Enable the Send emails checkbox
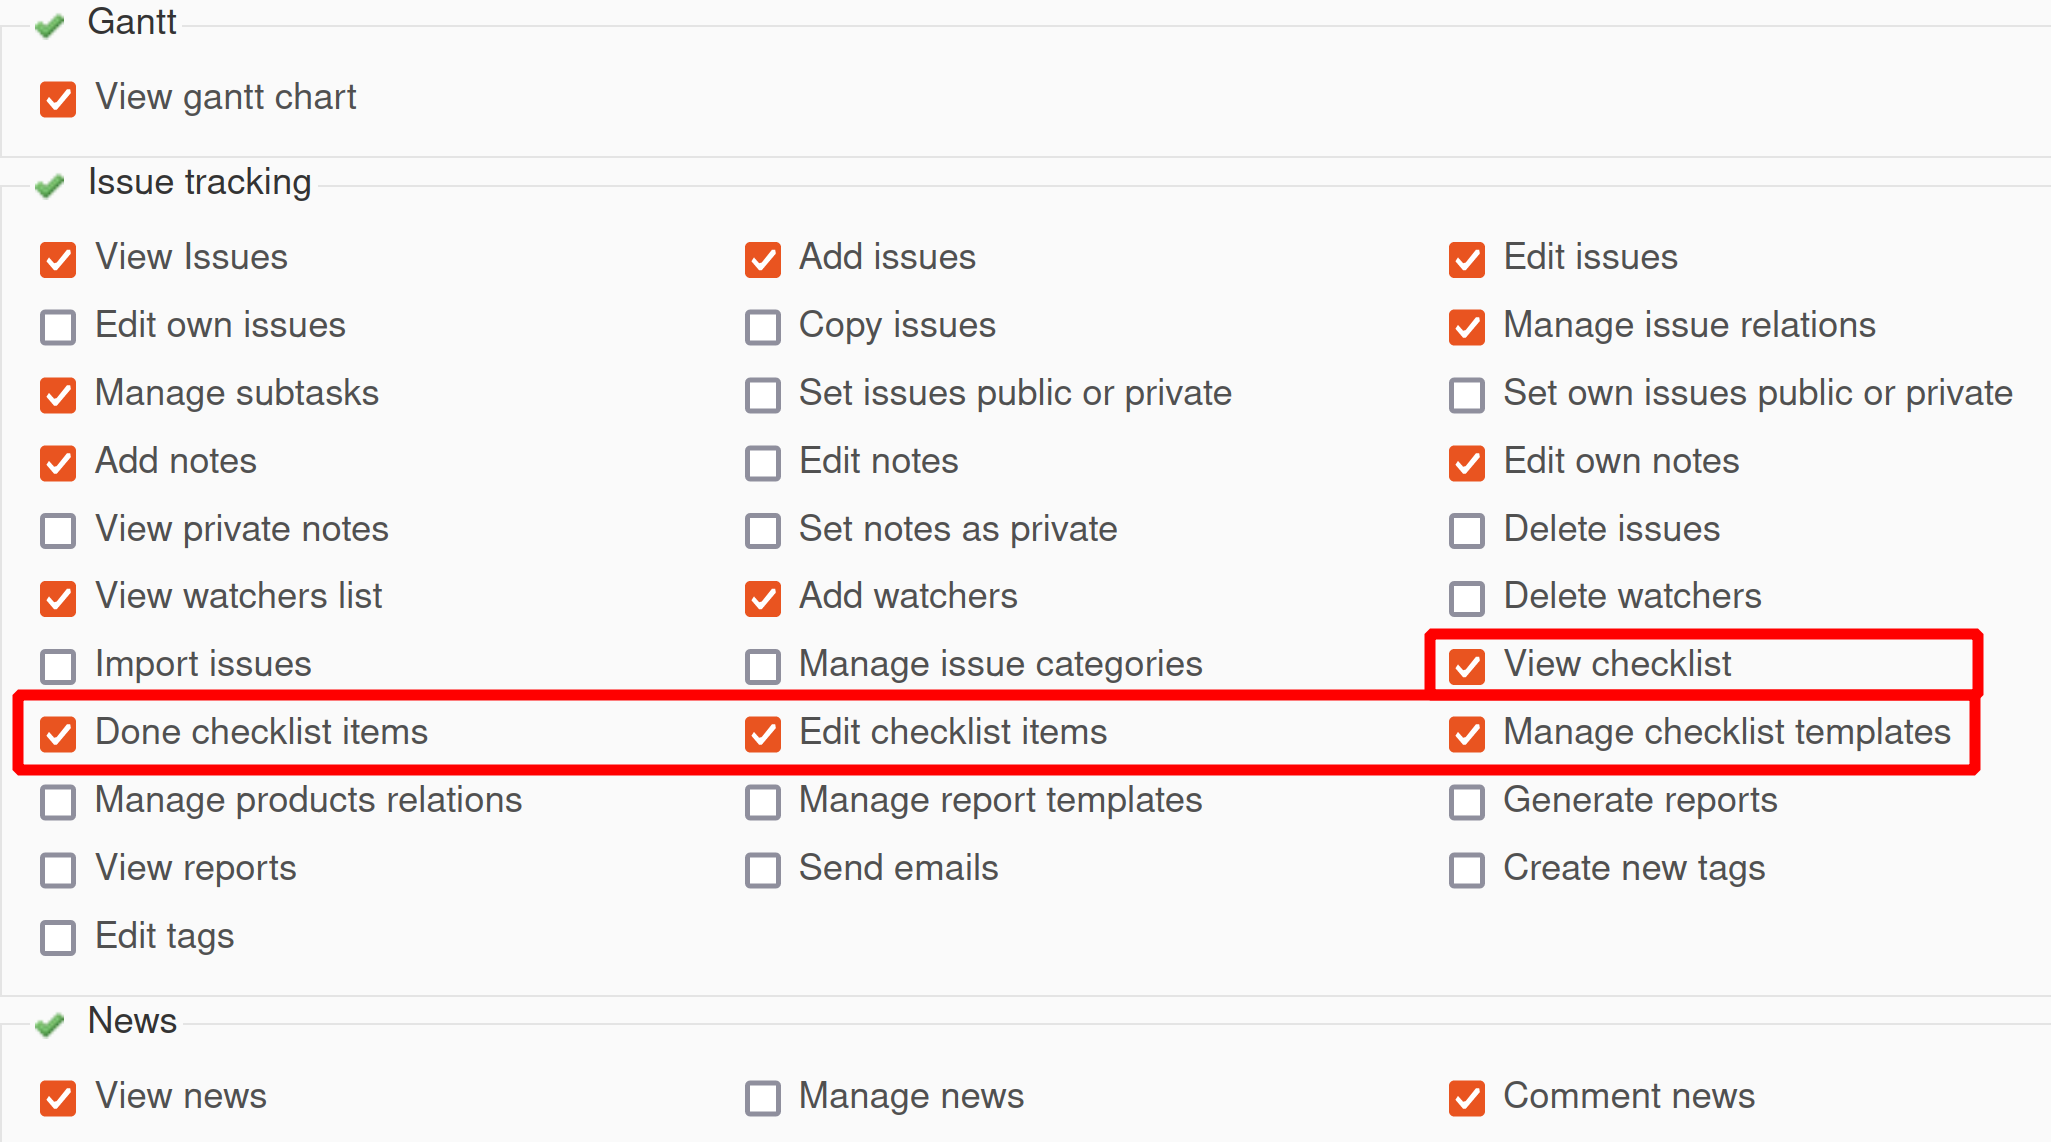Image resolution: width=2051 pixels, height=1142 pixels. (x=763, y=870)
